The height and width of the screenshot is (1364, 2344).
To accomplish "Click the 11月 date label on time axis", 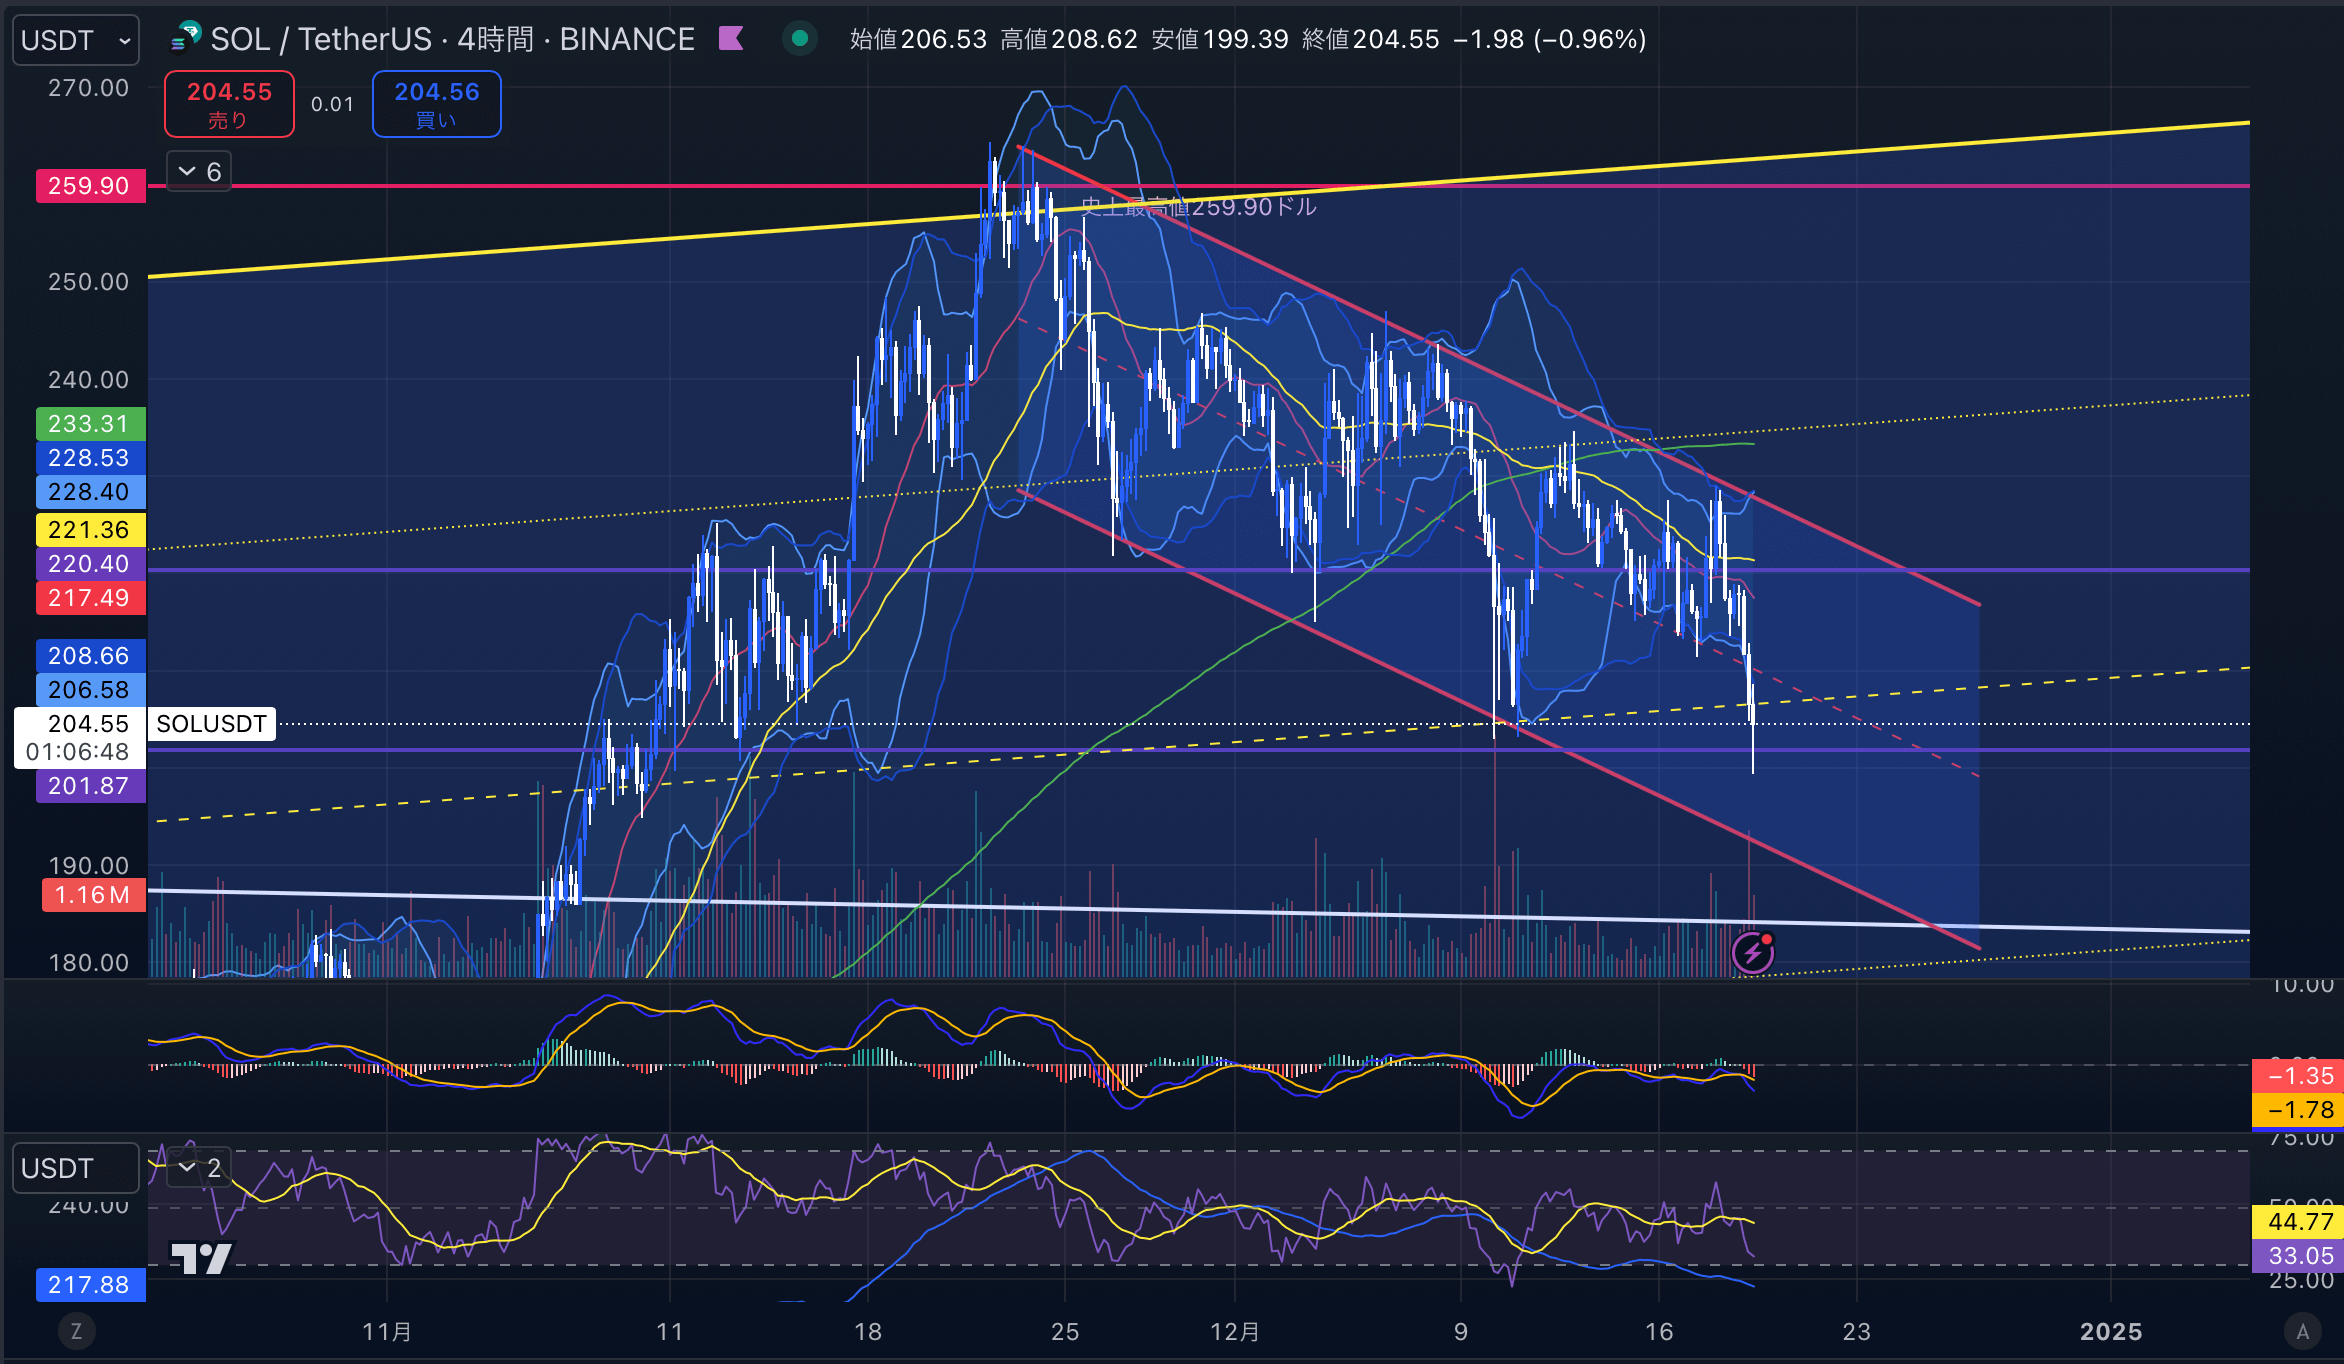I will [x=387, y=1332].
